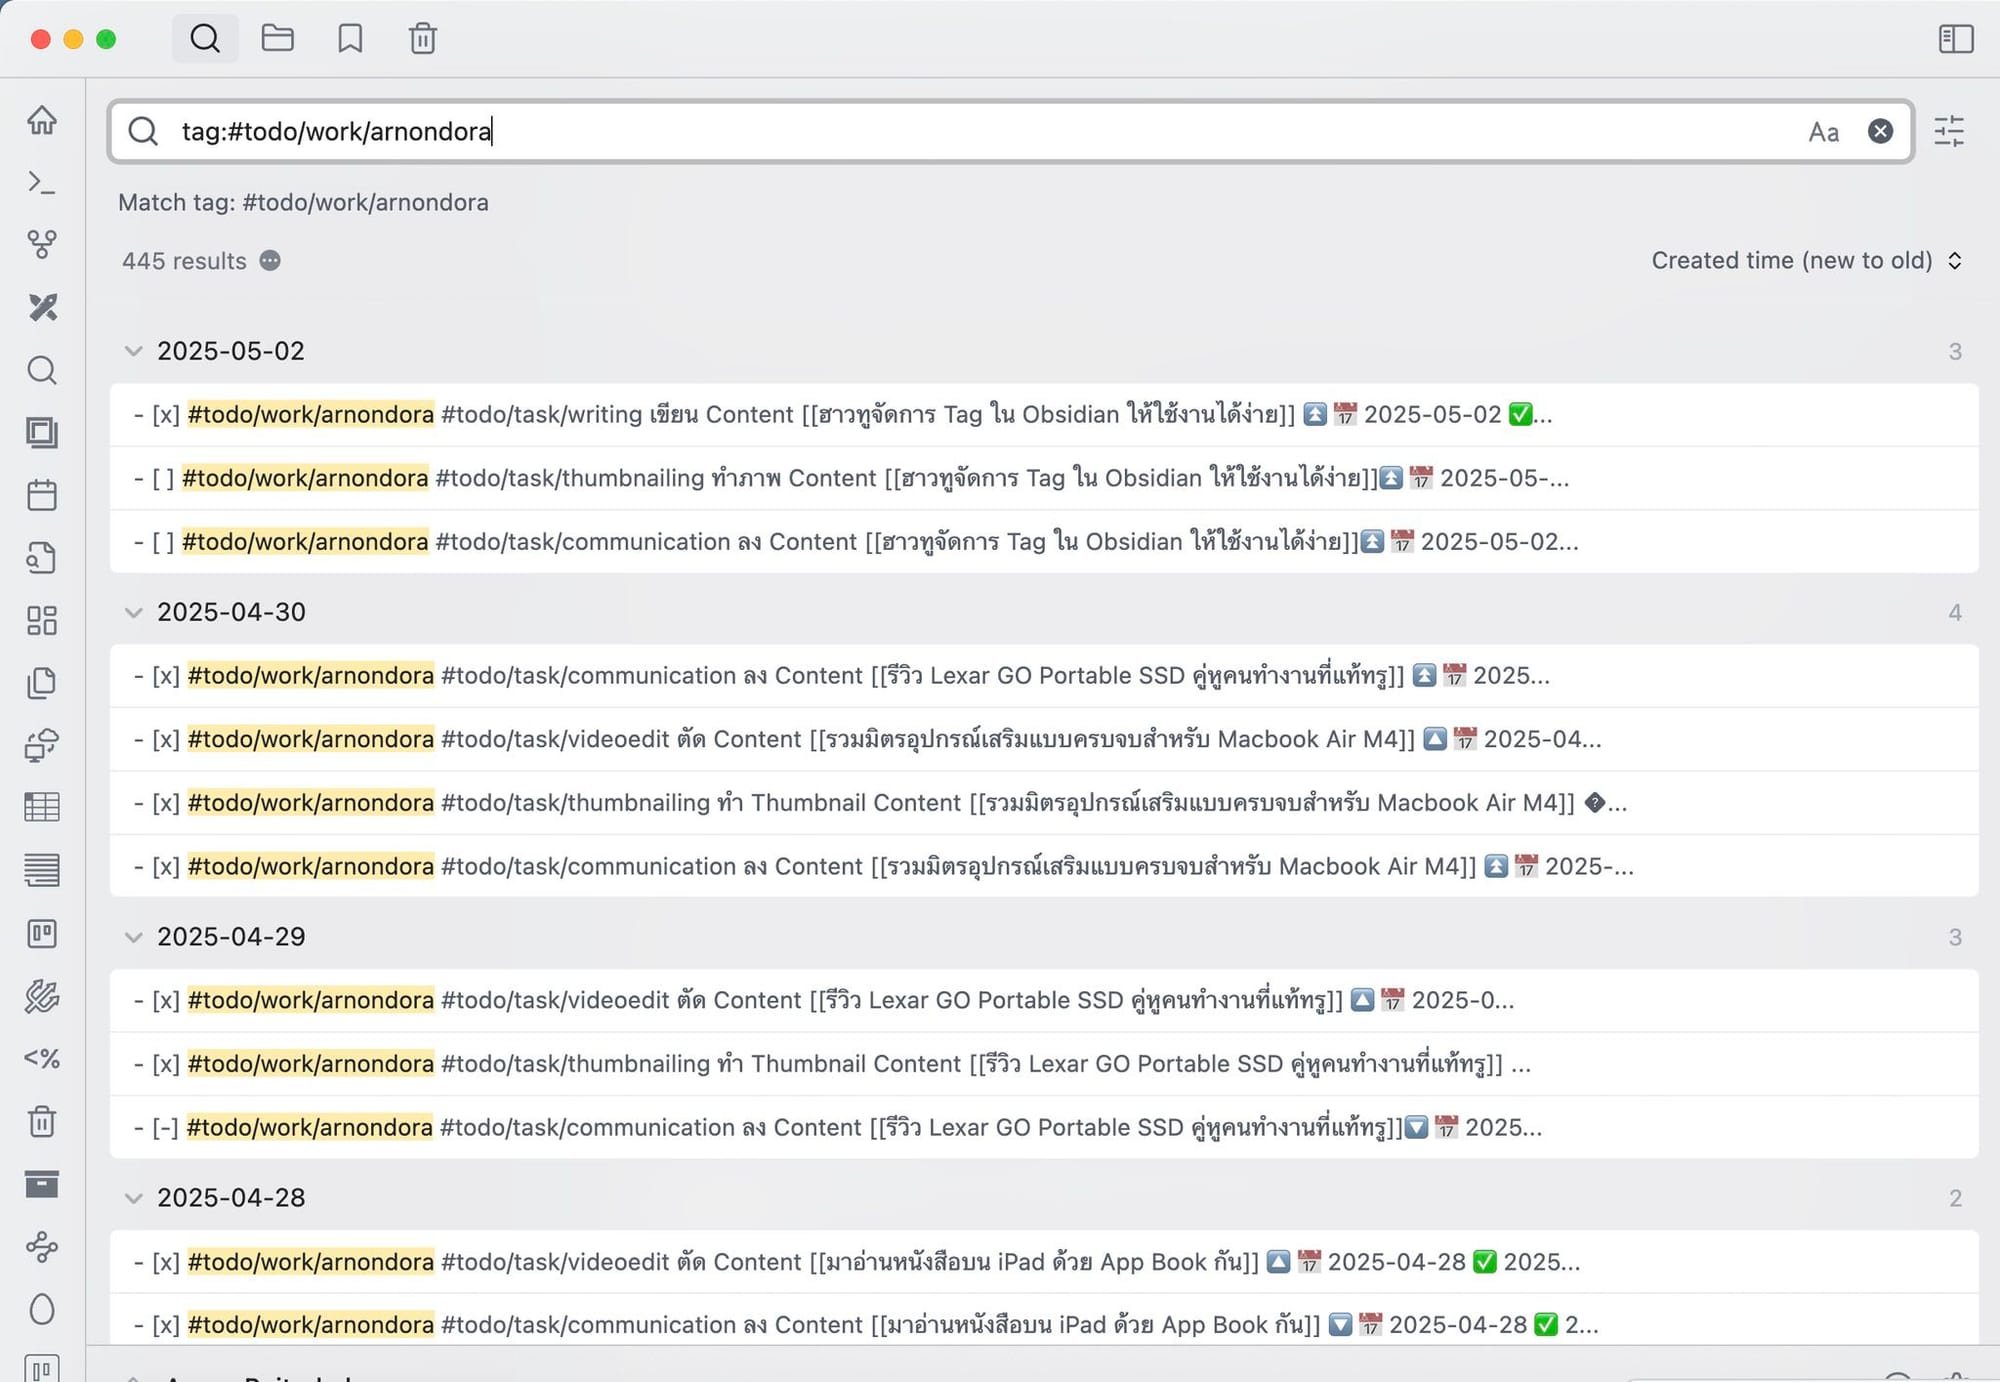The image size is (2000, 1382).
Task: Click the lined list icon in ribbon
Action: tap(42, 870)
